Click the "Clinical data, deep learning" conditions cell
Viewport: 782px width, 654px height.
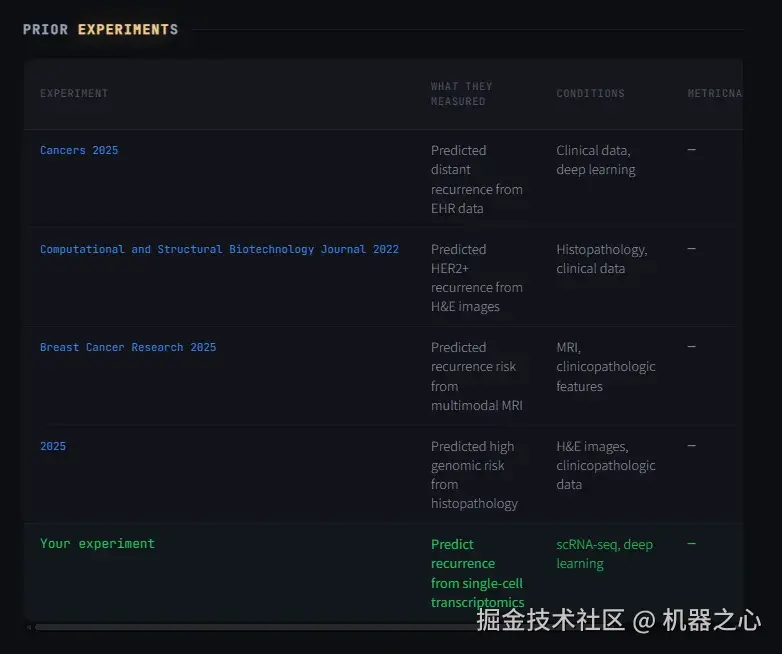coord(596,160)
